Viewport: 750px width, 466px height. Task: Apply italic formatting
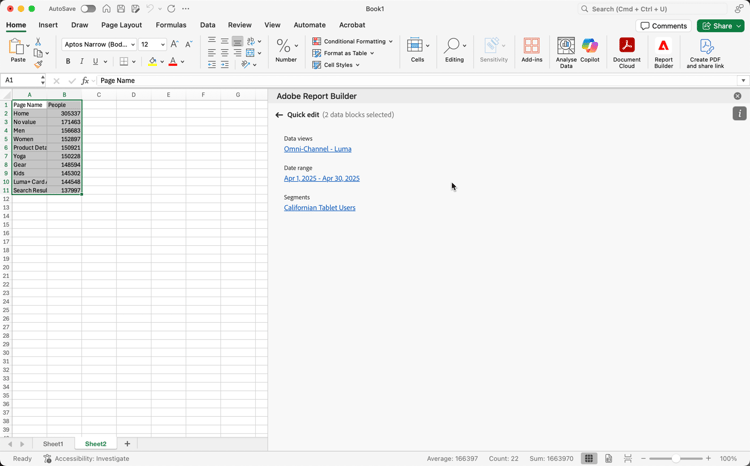pyautogui.click(x=82, y=61)
